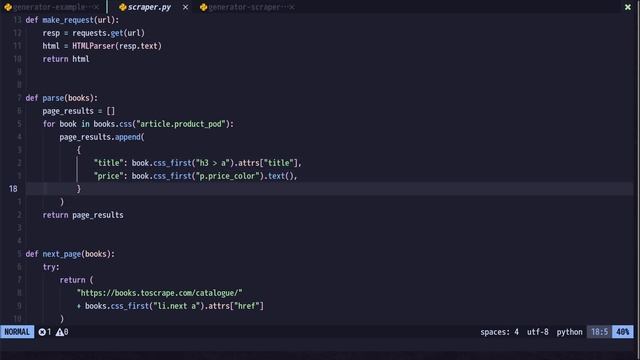
Task: Click the Python icon on generator-example tab
Action: click(x=8, y=7)
